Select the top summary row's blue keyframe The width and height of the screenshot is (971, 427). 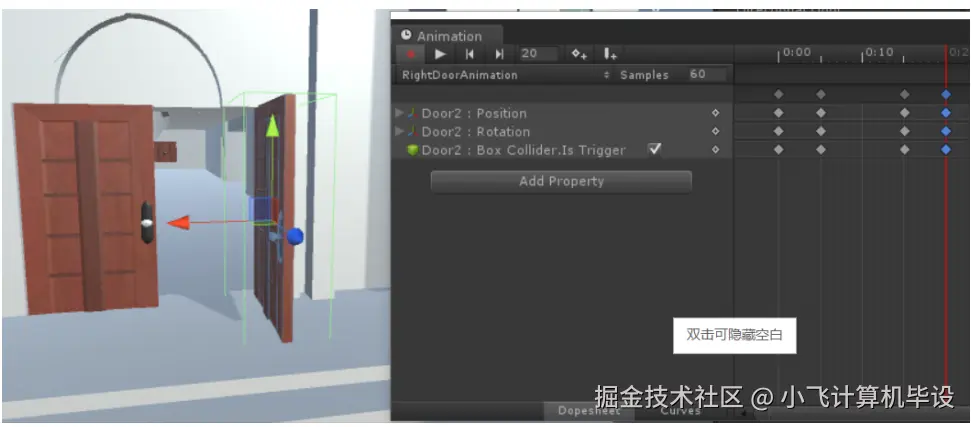pos(946,94)
